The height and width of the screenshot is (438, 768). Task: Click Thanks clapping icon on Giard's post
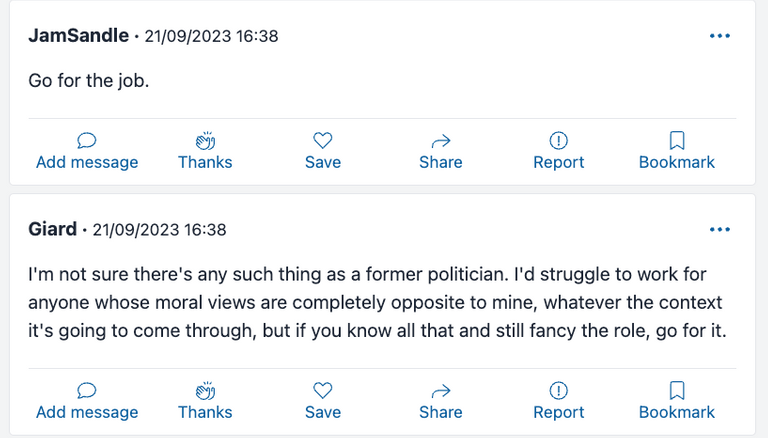click(x=205, y=391)
